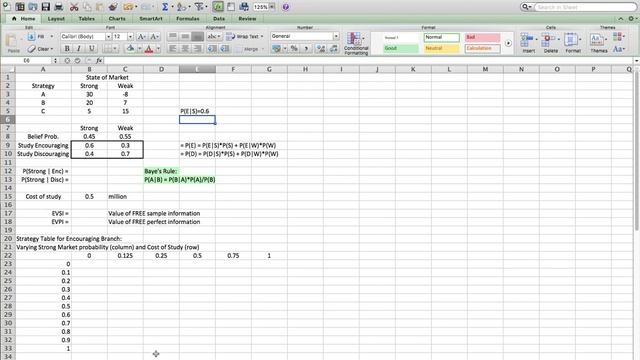This screenshot has width=640, height=360.
Task: Switch to the Charts tab
Action: coord(117,18)
